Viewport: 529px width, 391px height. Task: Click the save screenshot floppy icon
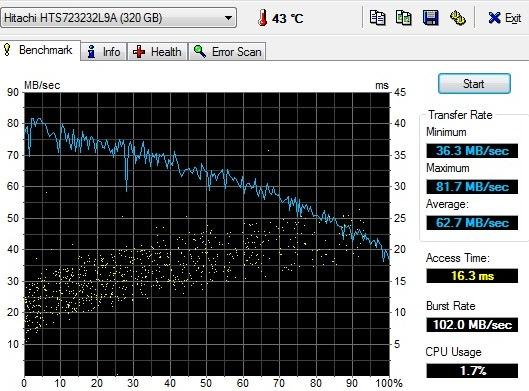pyautogui.click(x=430, y=18)
